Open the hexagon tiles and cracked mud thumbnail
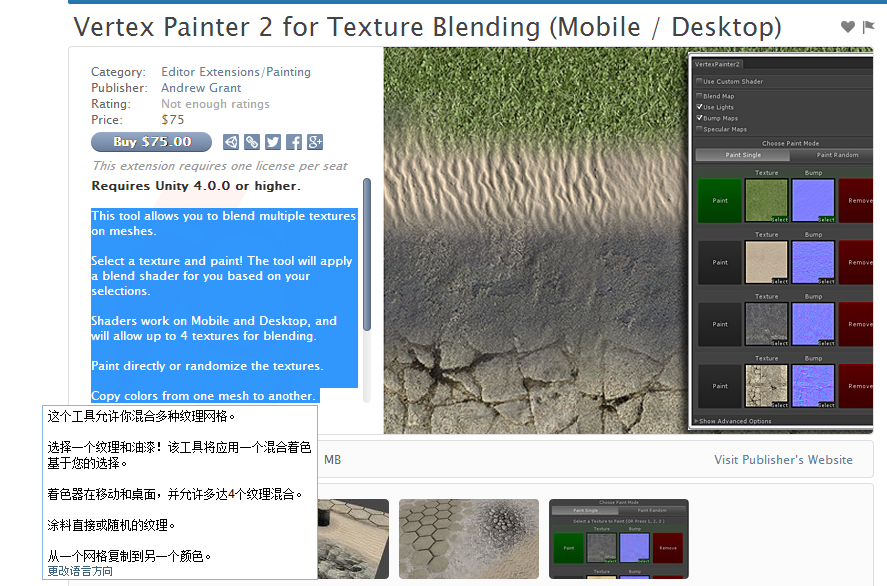This screenshot has width=887, height=586. [x=469, y=538]
